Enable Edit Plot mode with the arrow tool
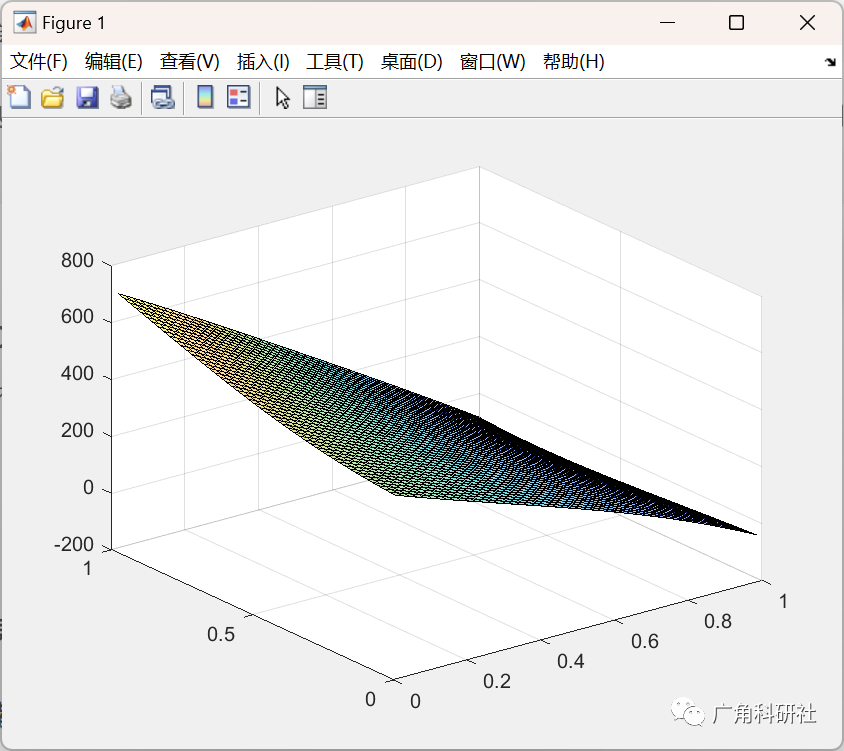This screenshot has height=751, width=844. [283, 97]
